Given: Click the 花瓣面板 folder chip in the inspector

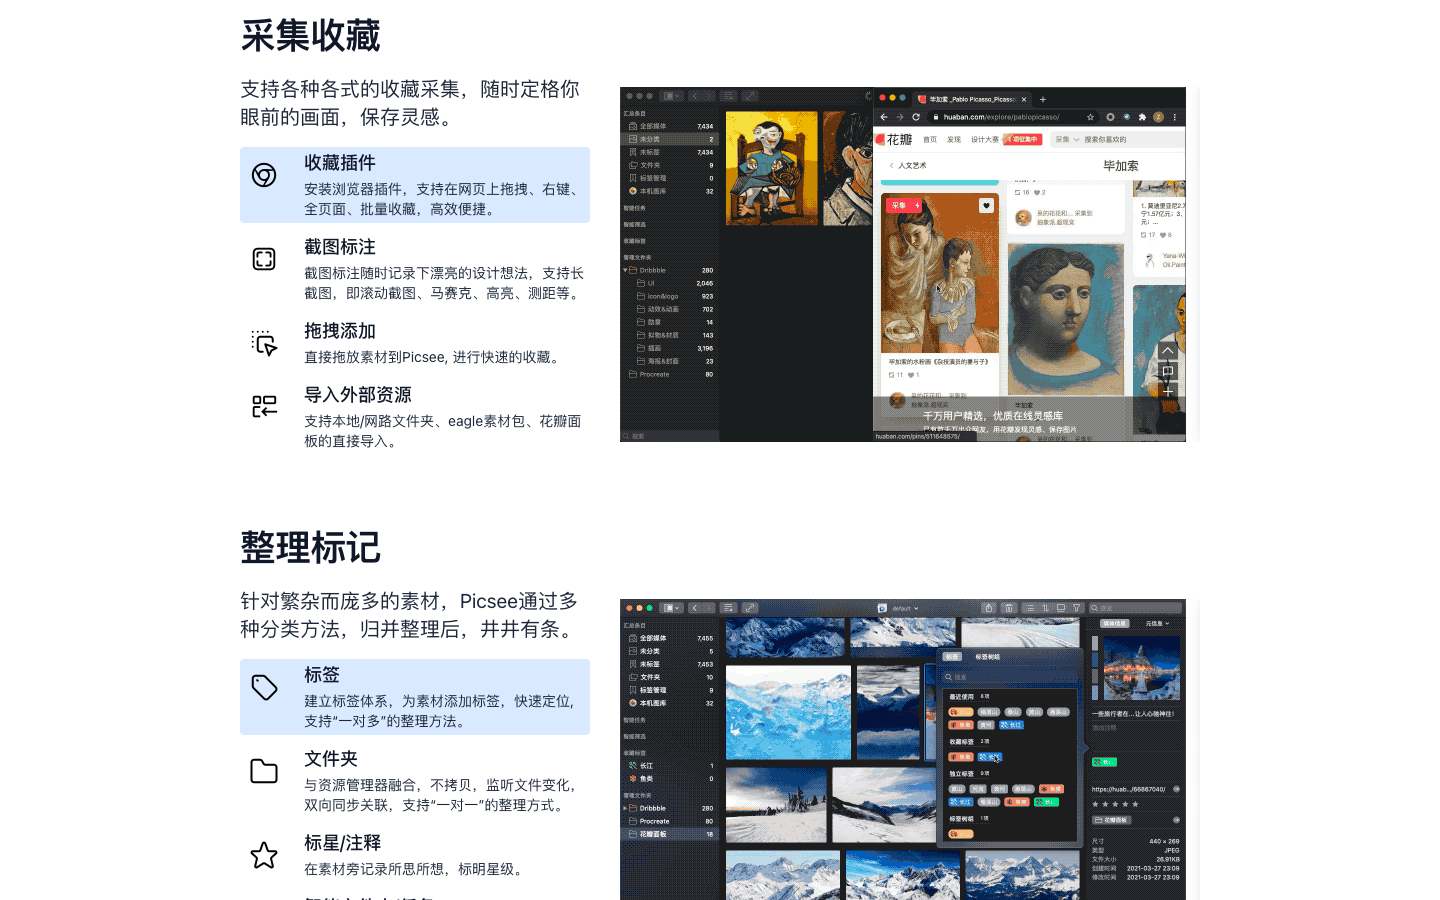Looking at the screenshot, I should (1112, 820).
